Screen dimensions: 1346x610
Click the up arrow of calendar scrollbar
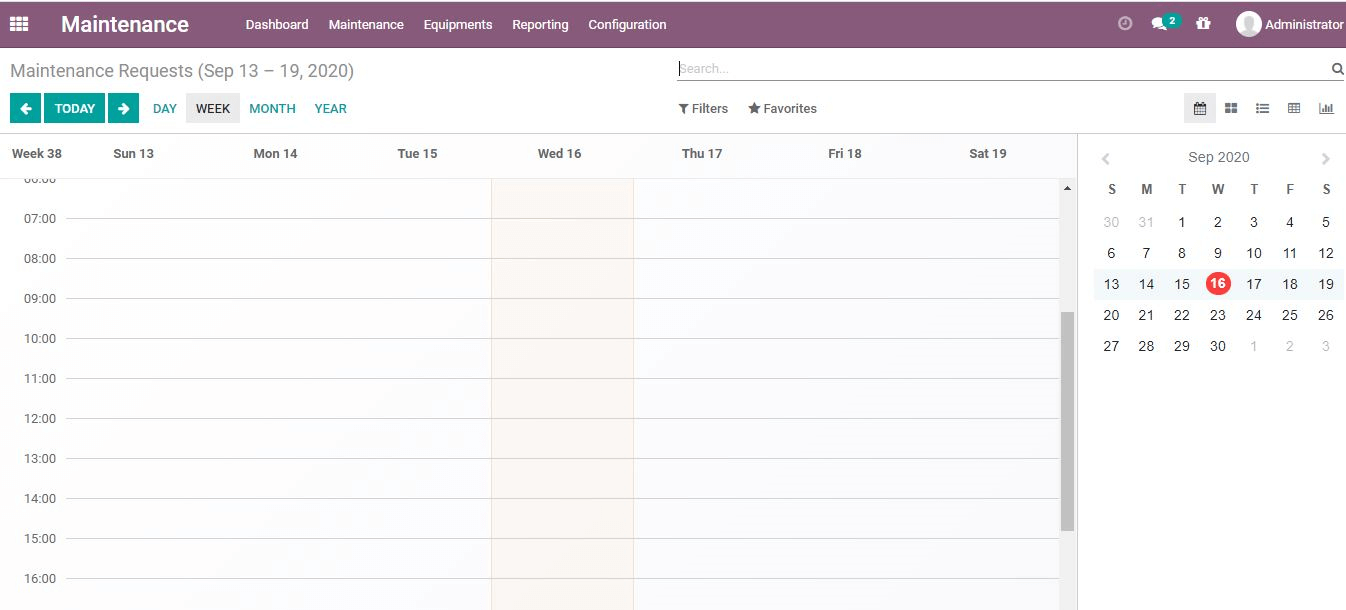(x=1067, y=188)
